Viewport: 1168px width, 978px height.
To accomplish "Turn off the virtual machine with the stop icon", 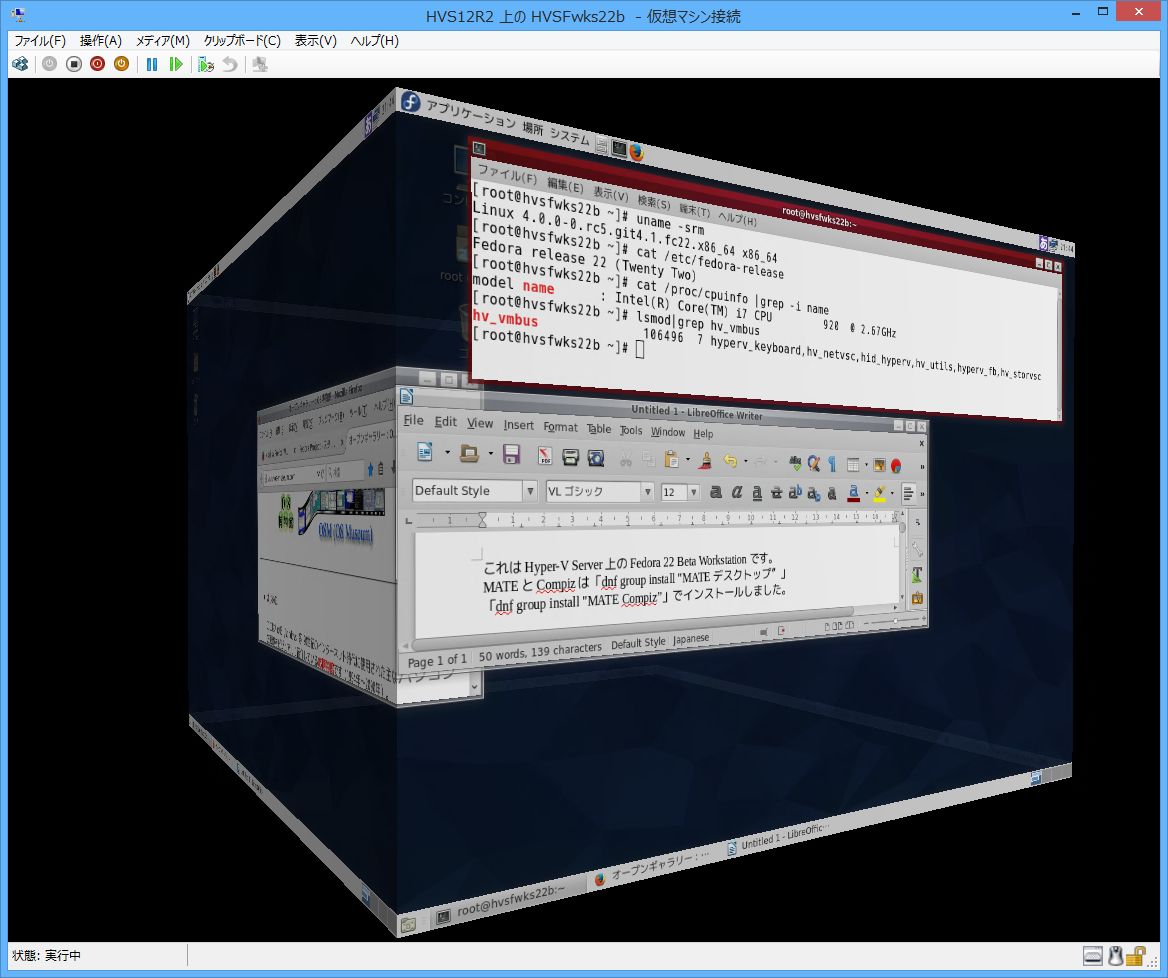I will (73, 64).
